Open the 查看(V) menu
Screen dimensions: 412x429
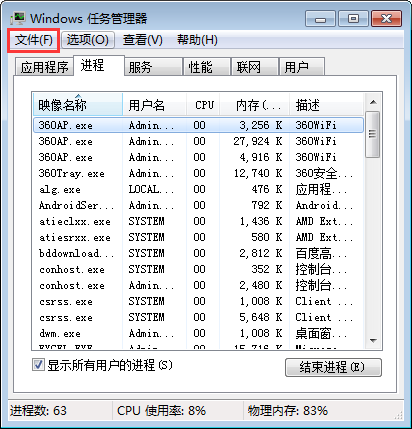tap(143, 40)
